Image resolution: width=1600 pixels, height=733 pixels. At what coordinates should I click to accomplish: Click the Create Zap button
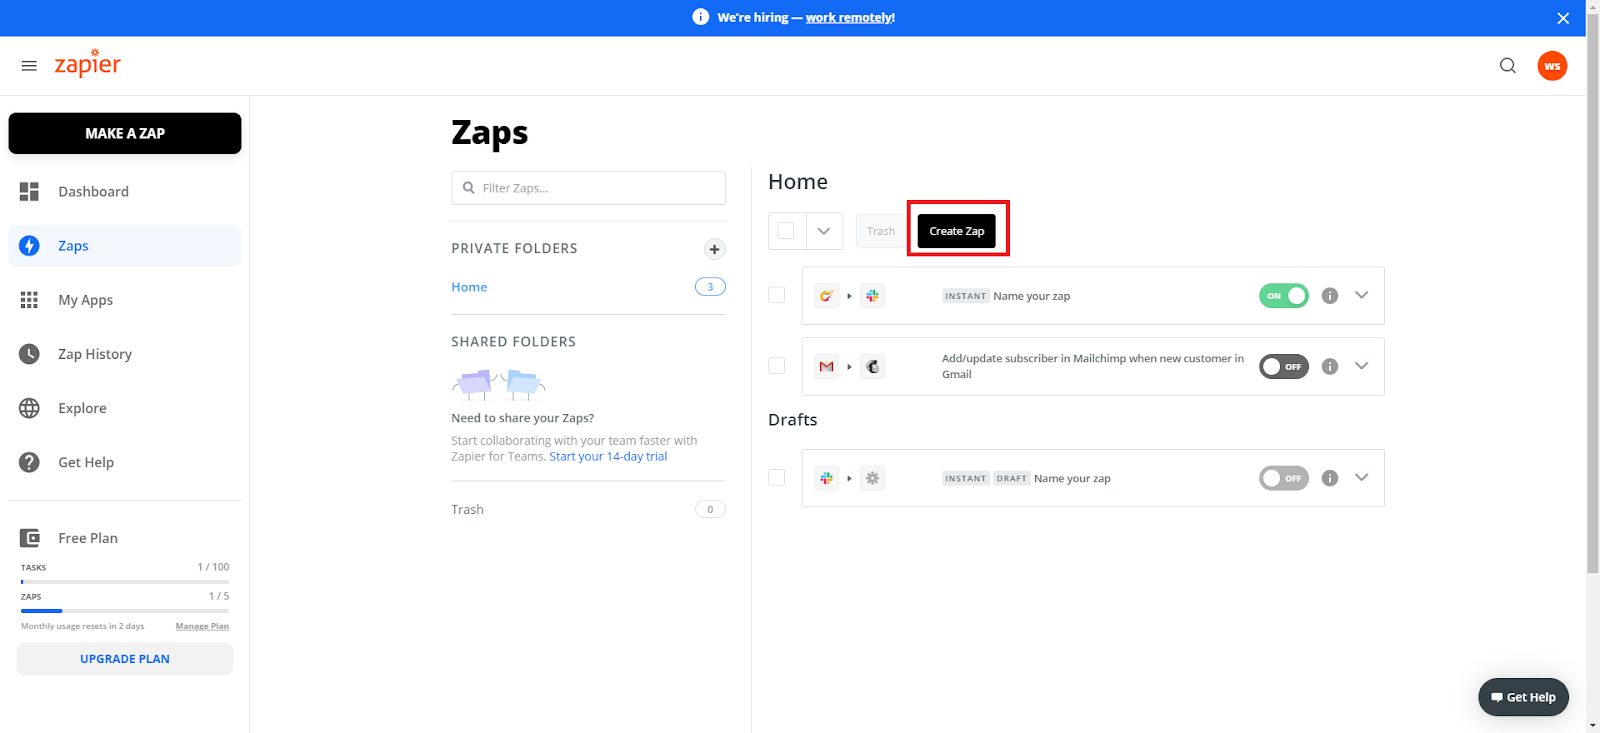[x=957, y=231]
